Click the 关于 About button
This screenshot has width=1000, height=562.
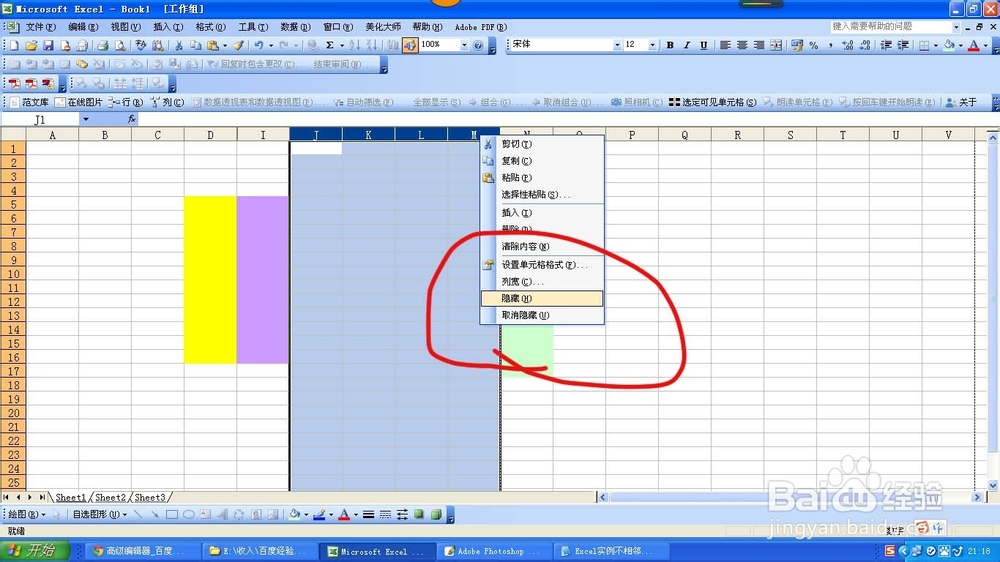pos(961,102)
